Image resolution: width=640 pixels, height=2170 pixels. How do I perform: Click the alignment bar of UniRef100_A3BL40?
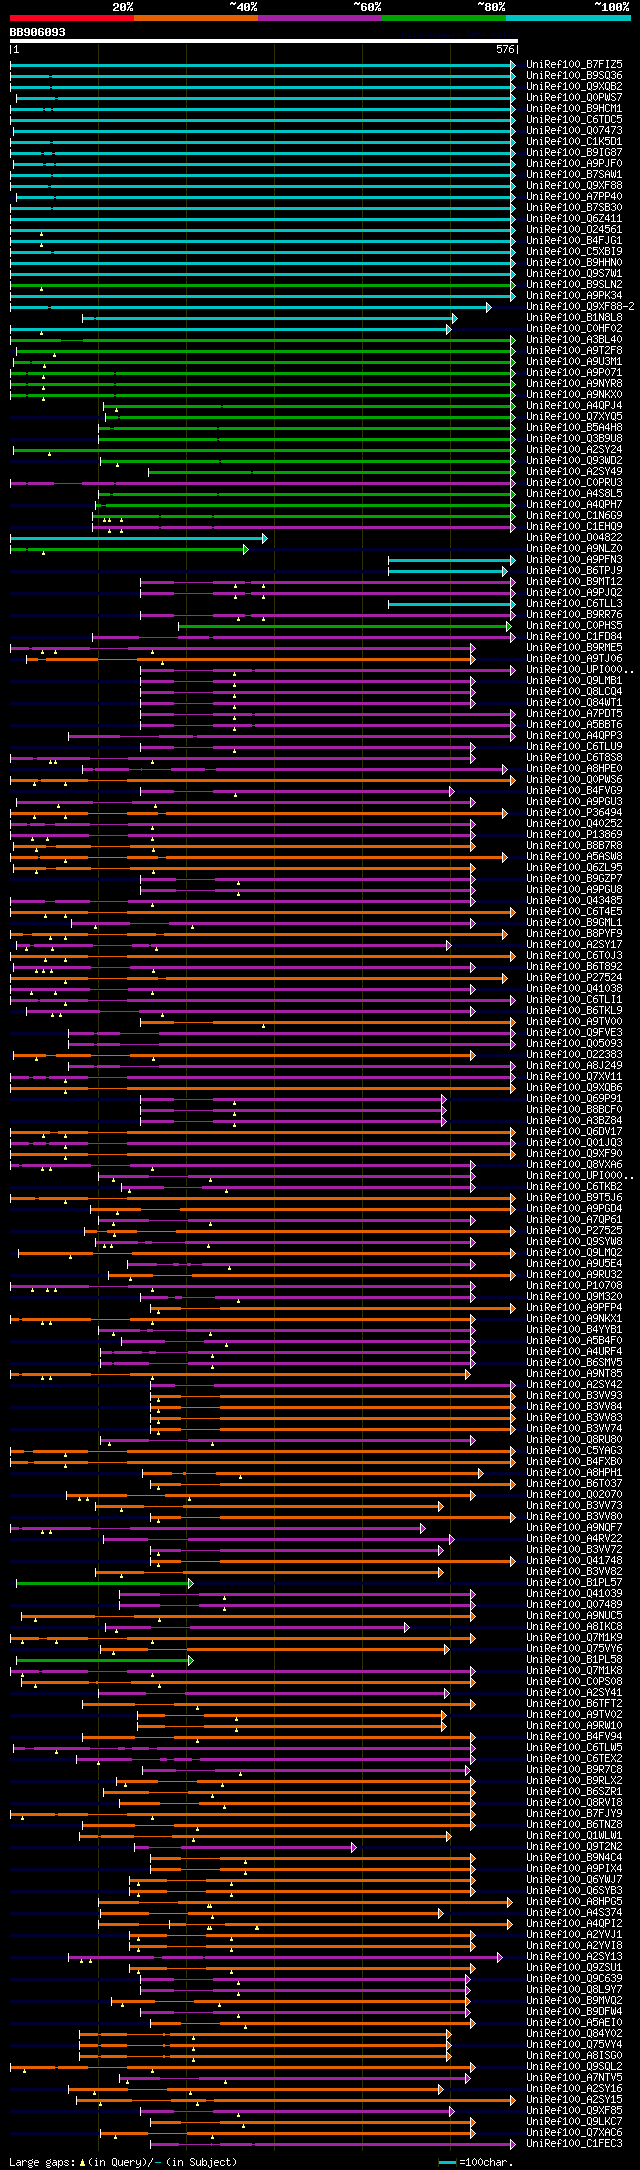point(263,339)
